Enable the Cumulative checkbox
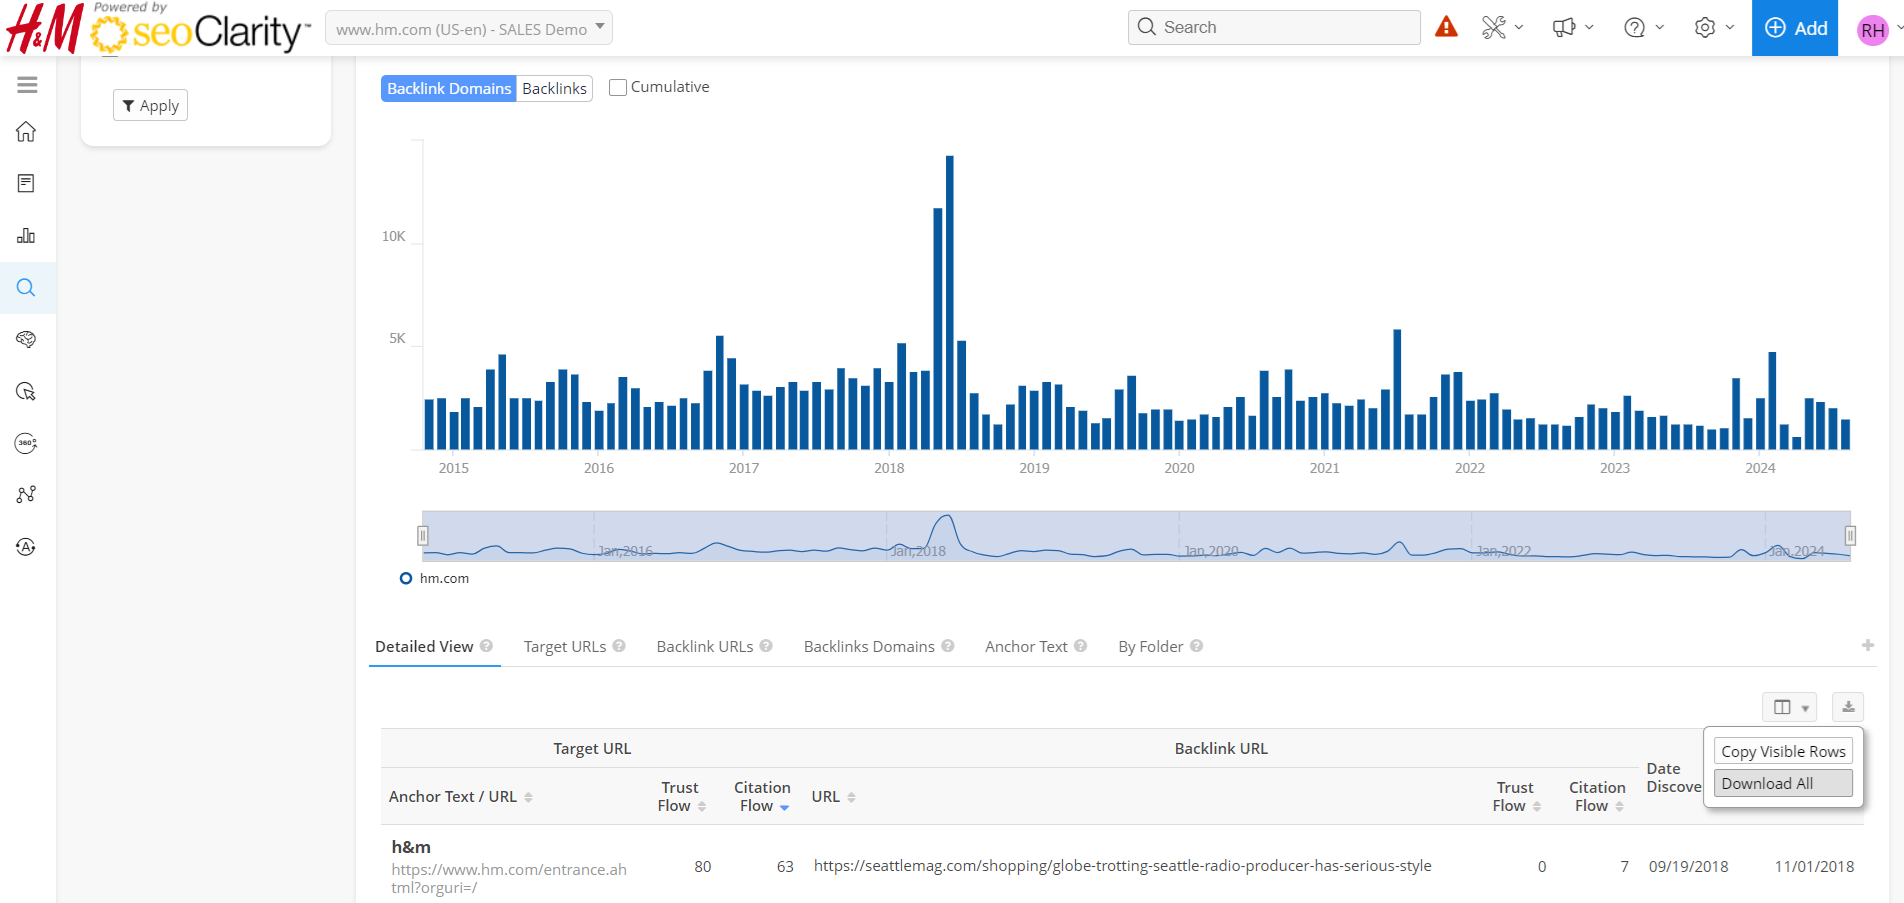Viewport: 1904px width, 903px height. [618, 87]
